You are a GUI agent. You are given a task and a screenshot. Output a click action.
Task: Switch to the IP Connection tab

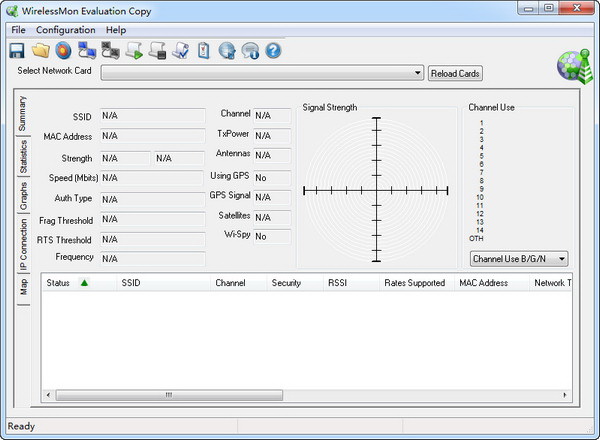click(x=23, y=244)
